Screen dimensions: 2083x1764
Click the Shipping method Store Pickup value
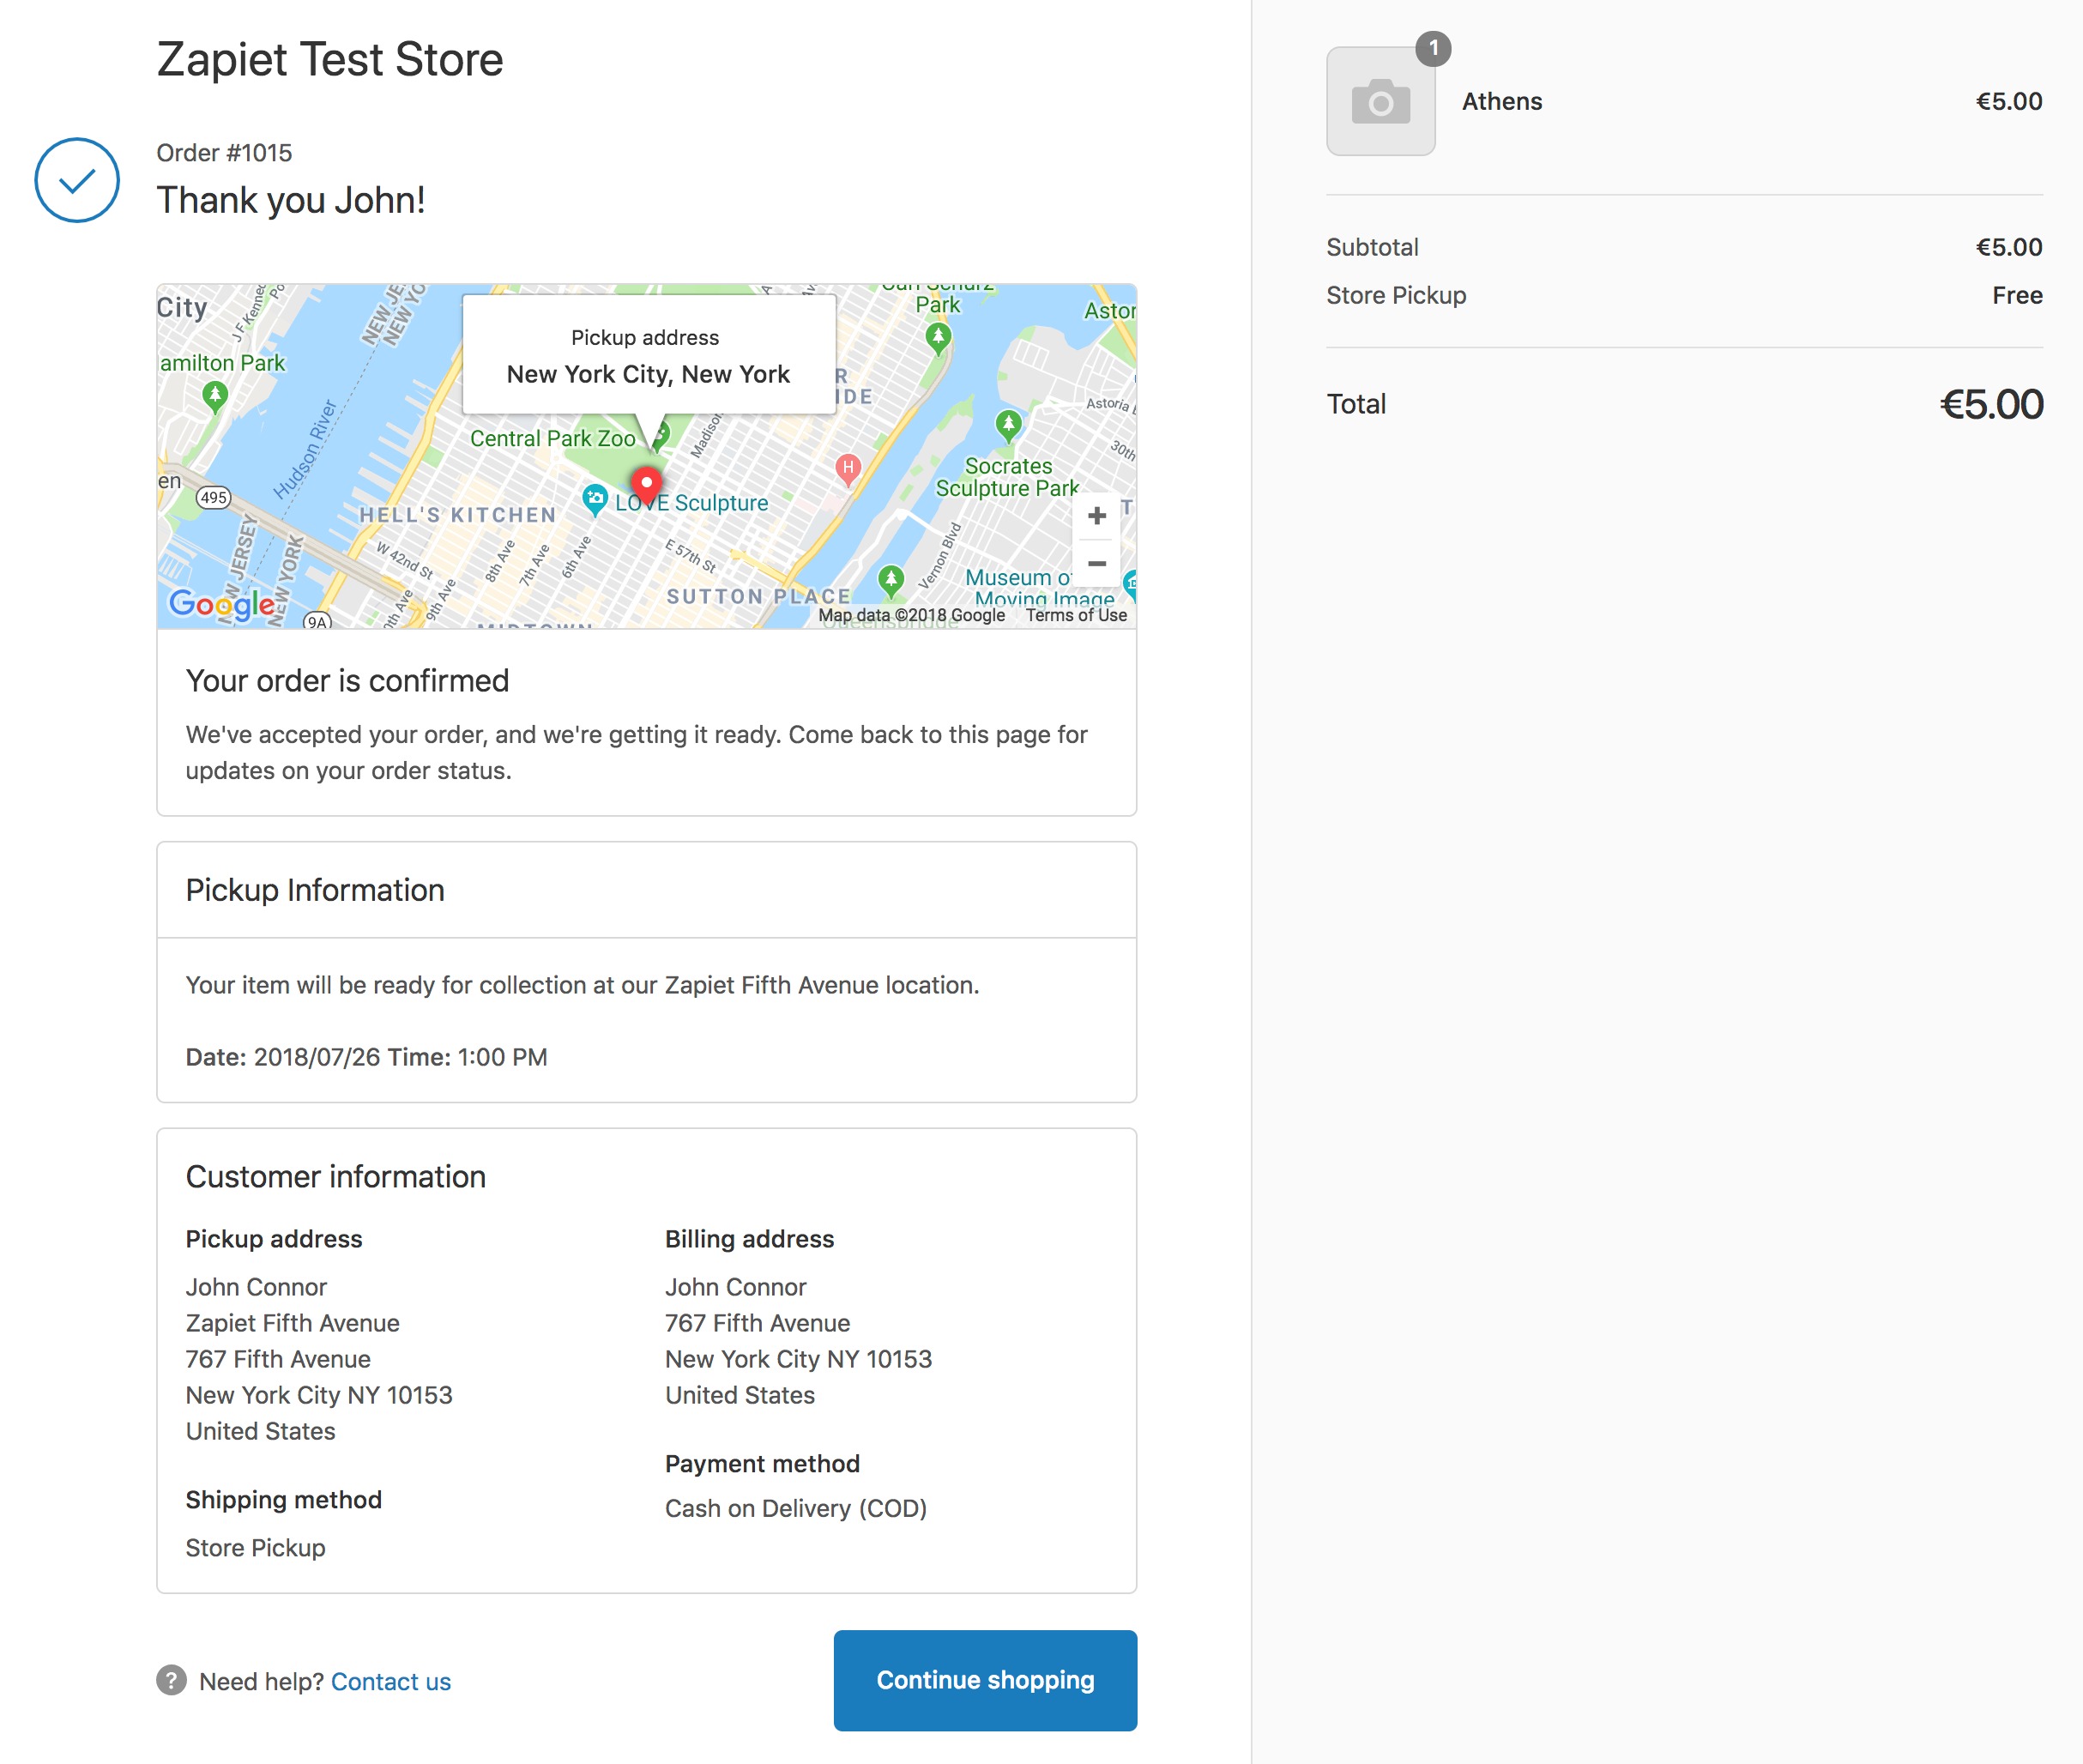click(255, 1547)
